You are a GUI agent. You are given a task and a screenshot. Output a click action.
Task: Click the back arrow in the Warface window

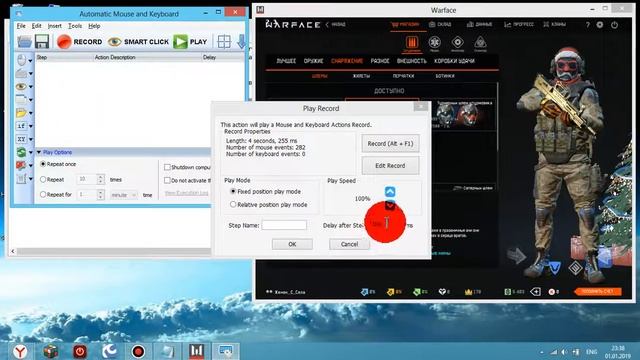tap(327, 24)
